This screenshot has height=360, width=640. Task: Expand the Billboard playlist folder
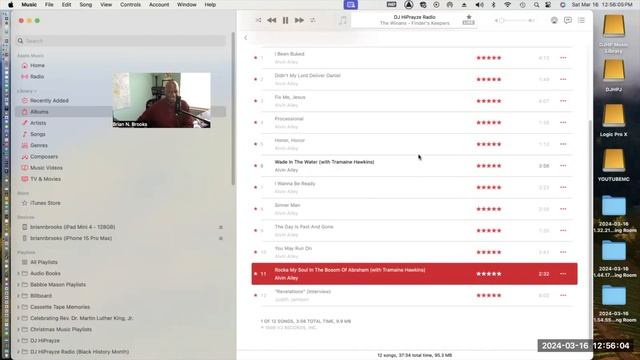coord(18,296)
